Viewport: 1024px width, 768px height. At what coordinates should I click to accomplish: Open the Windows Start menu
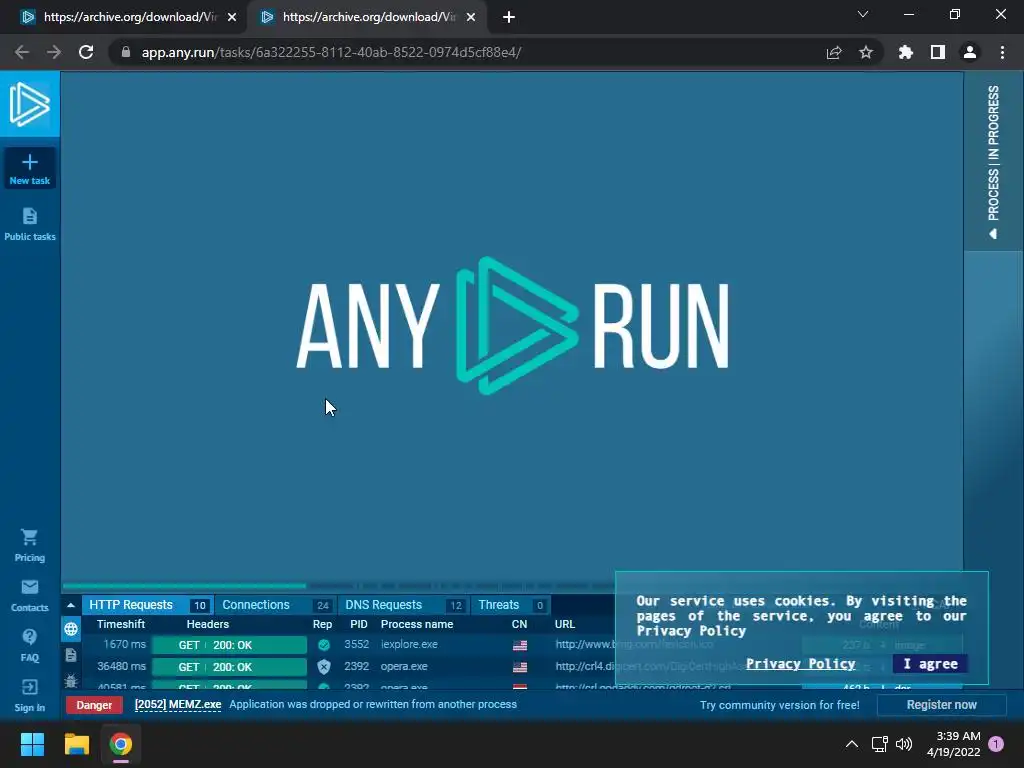tap(32, 744)
